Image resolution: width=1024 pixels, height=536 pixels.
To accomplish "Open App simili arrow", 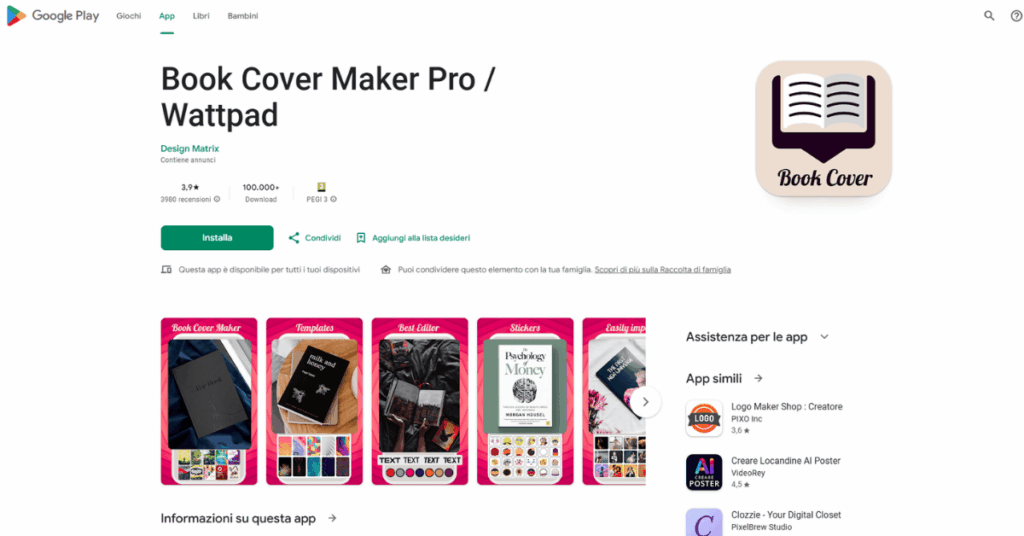I will pyautogui.click(x=758, y=378).
